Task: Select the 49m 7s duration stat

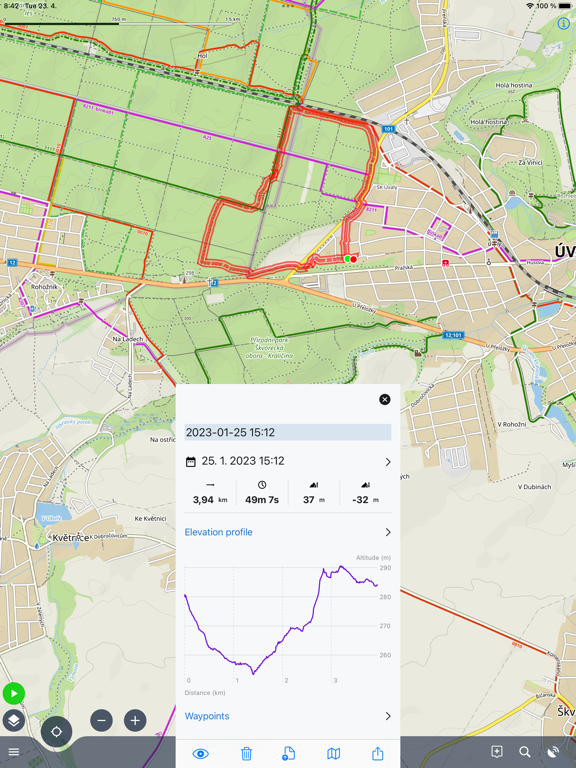Action: 262,494
